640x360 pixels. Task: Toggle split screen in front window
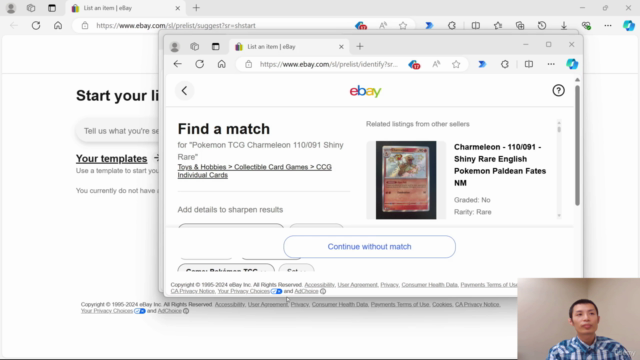click(529, 64)
